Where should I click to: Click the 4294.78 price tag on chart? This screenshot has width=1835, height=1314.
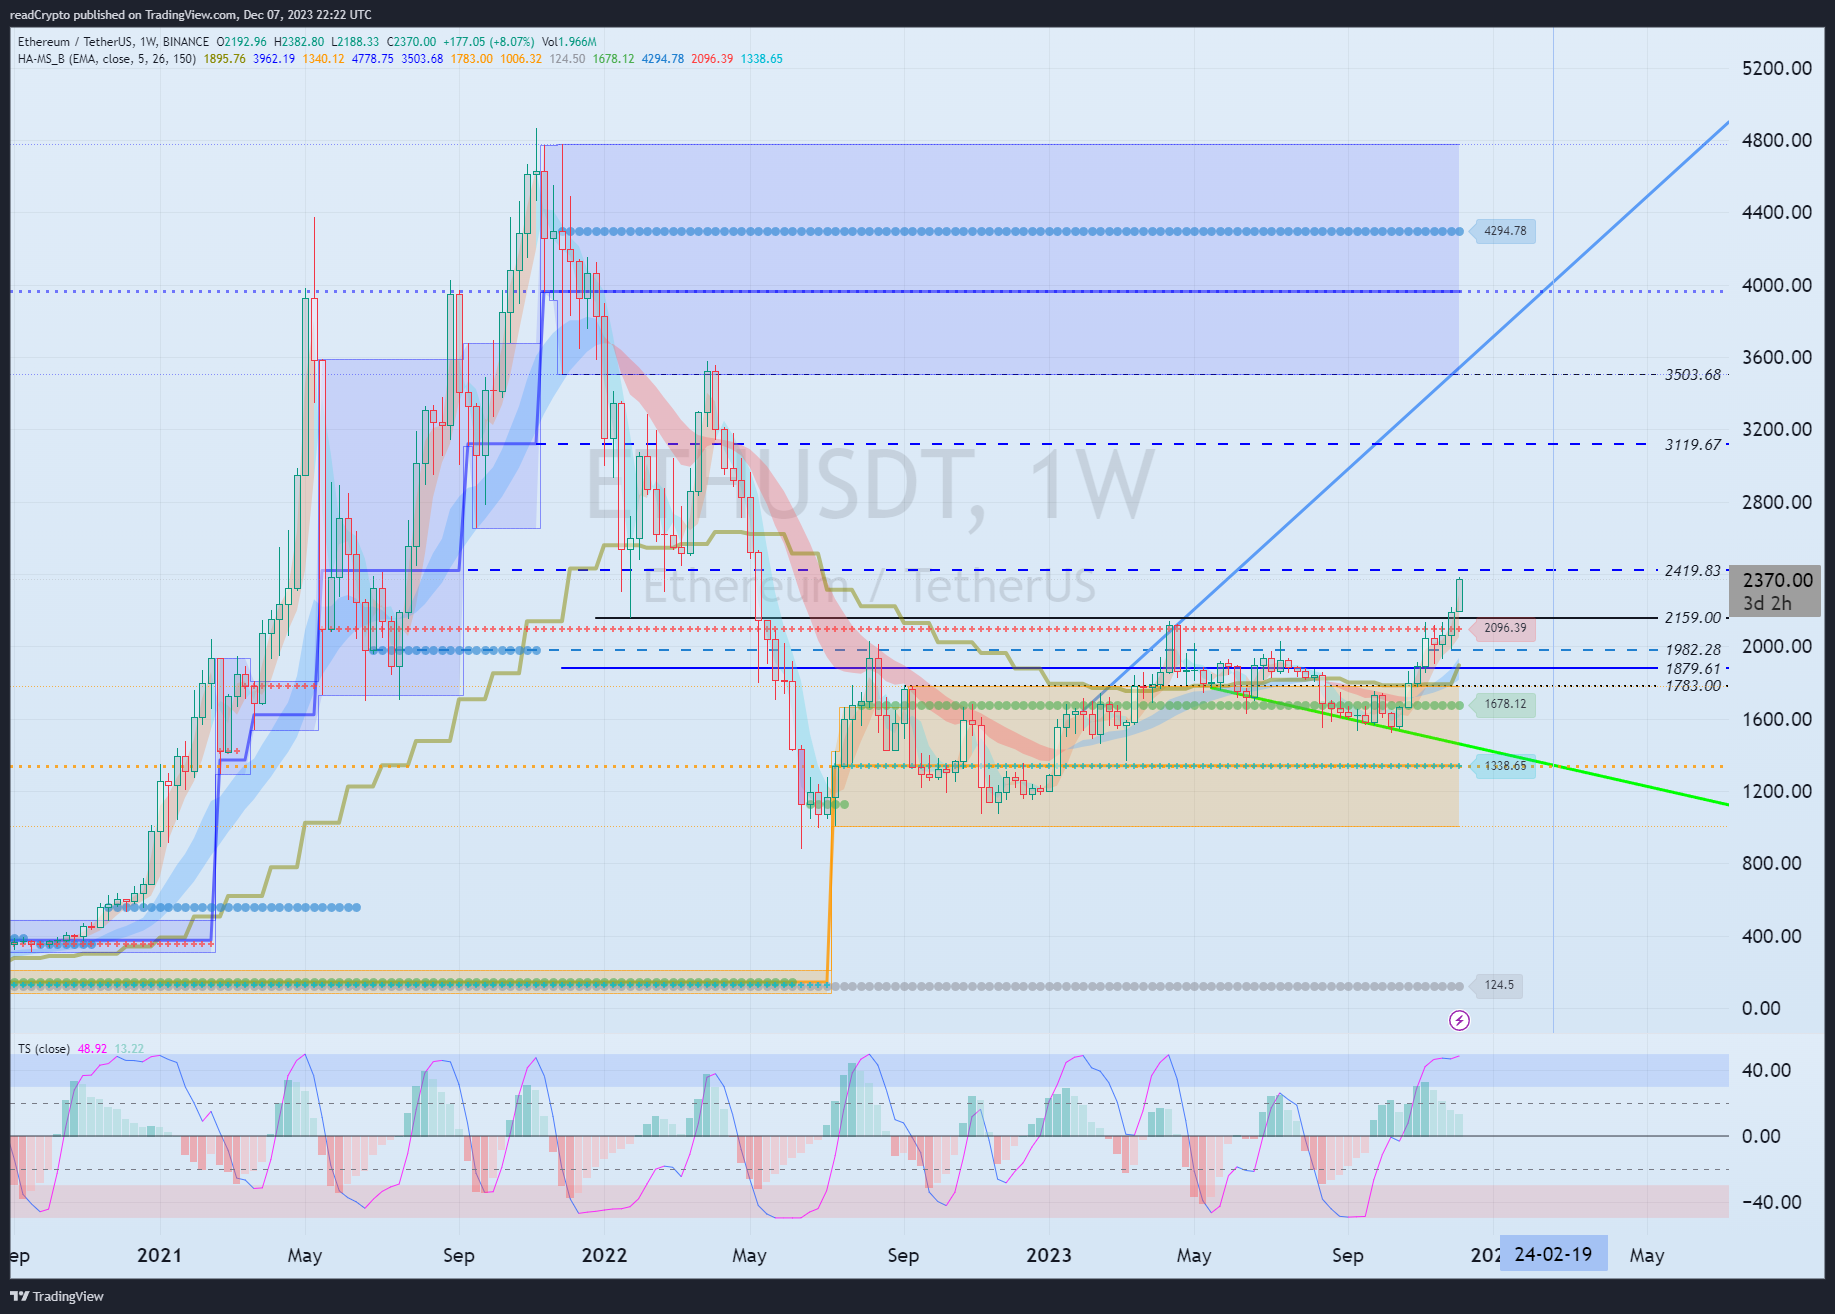[x=1504, y=231]
